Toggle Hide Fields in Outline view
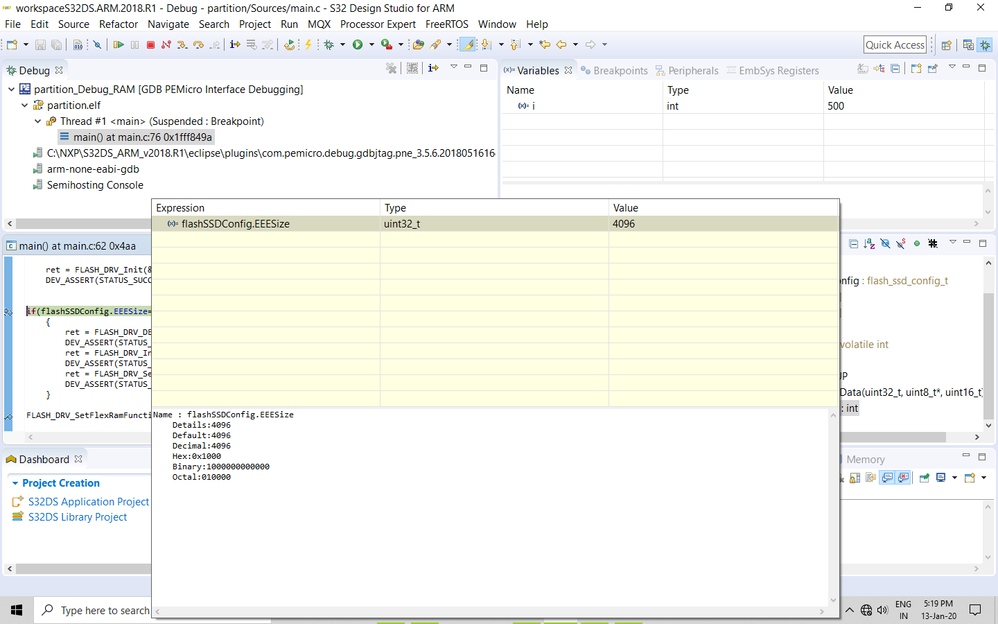The height and width of the screenshot is (624, 998). [885, 244]
